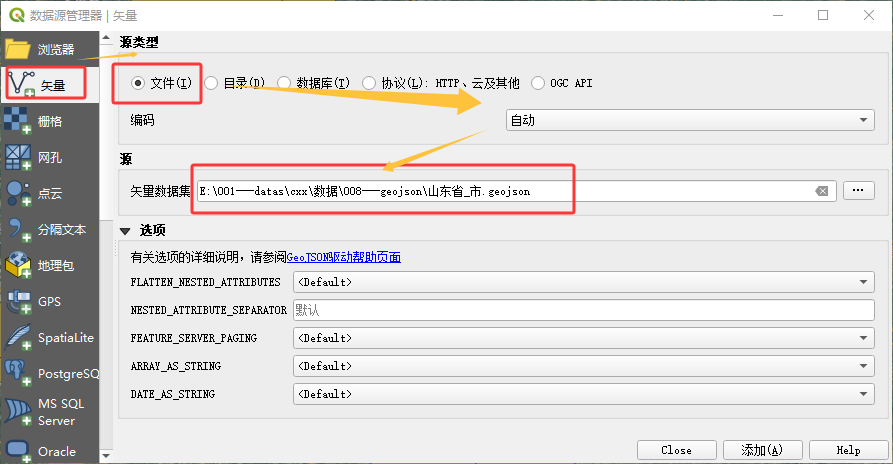
Task: Select the Oracle database icon
Action: pyautogui.click(x=18, y=451)
